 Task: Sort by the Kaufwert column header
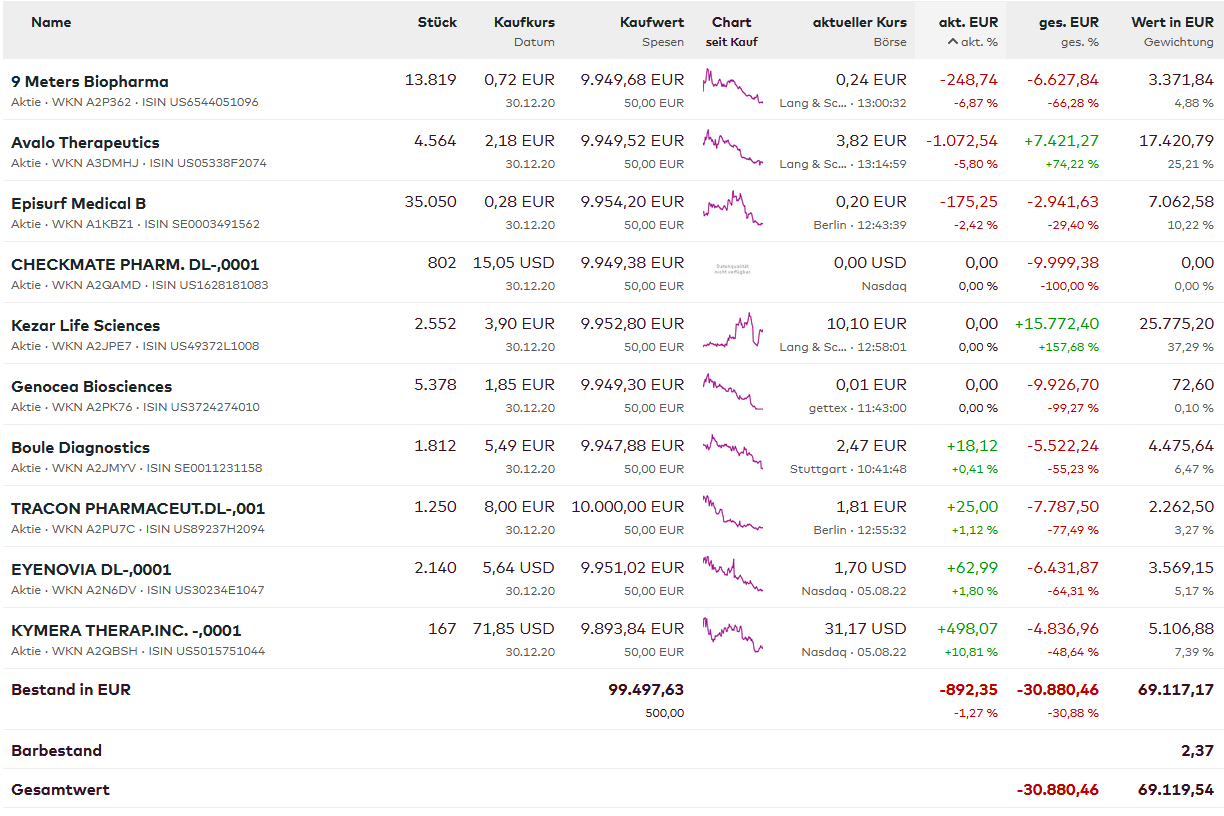point(652,22)
